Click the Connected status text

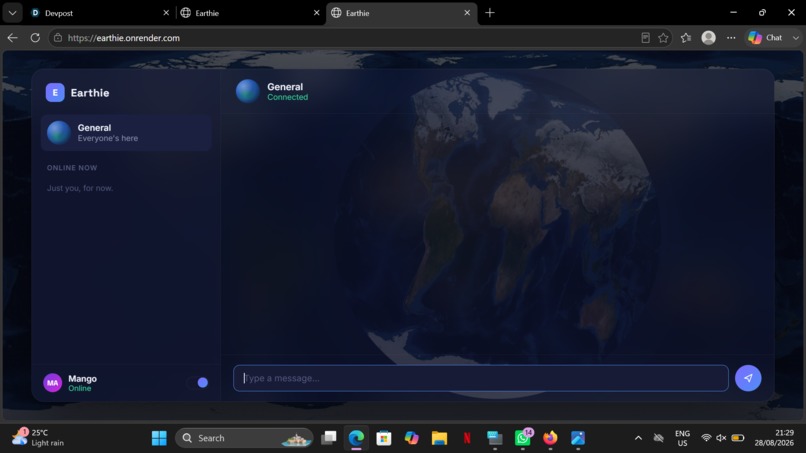coord(287,97)
